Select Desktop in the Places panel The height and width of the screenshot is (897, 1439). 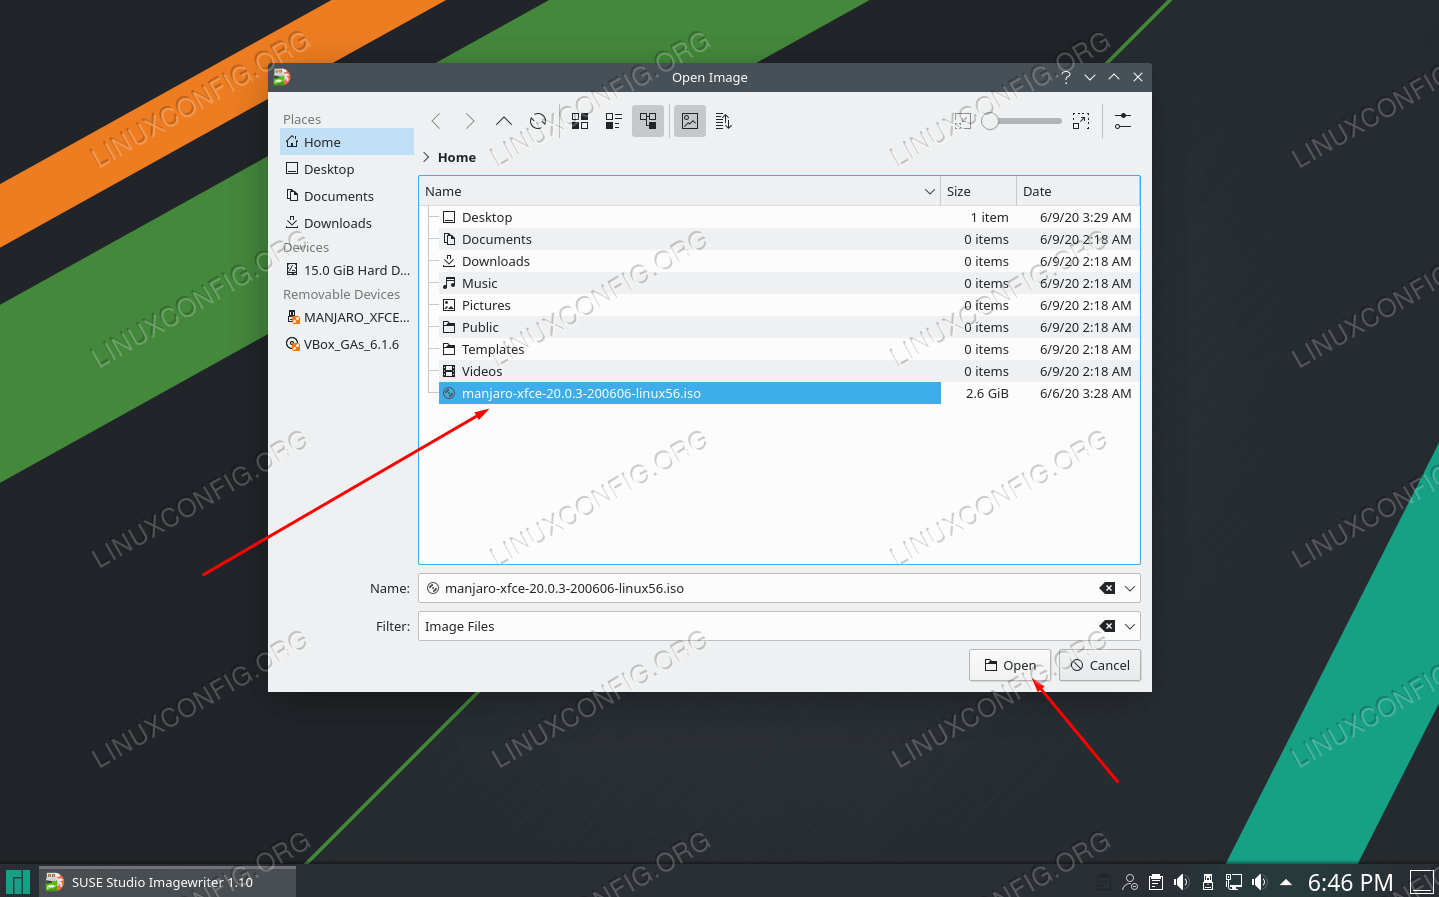point(347,169)
